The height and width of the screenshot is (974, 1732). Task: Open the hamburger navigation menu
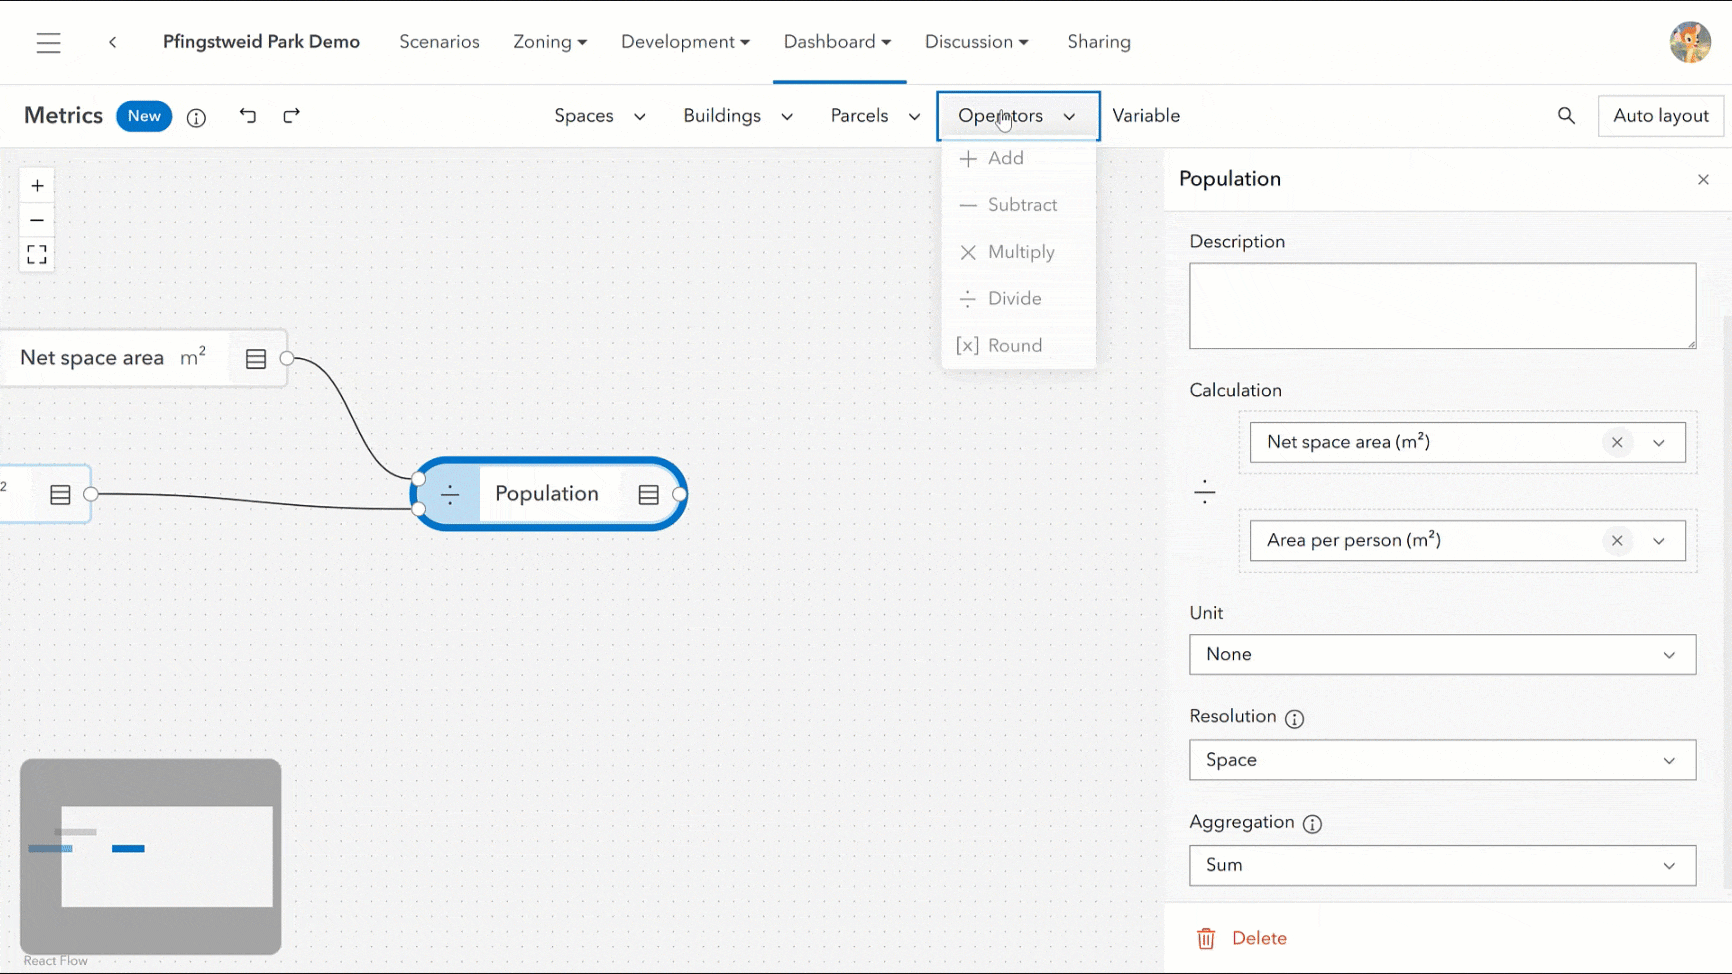coord(48,42)
